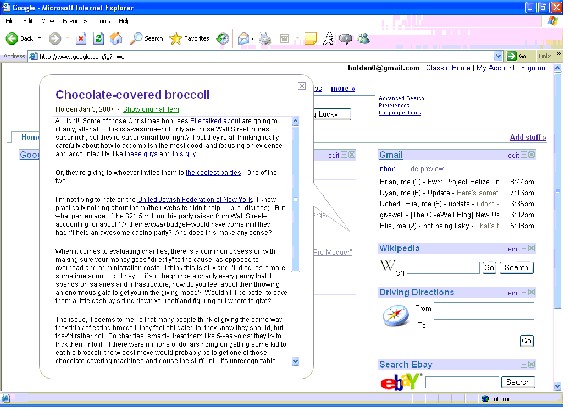Click the page icon in the address bar
The image size is (568, 411).
pyautogui.click(x=33, y=56)
